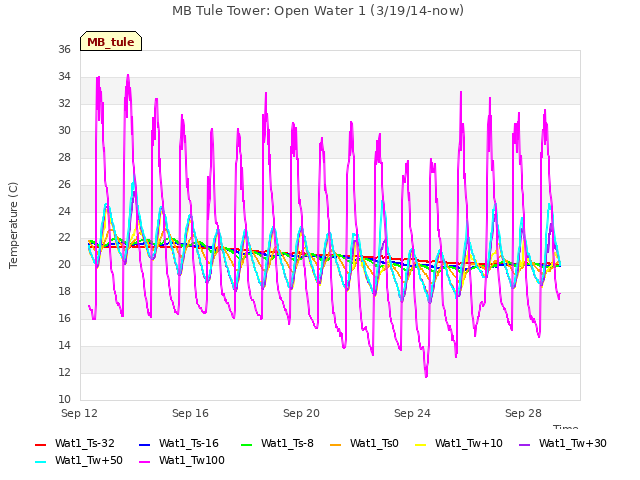Click the Sep 24 x-axis tick label
This screenshot has width=640, height=480.
(412, 413)
